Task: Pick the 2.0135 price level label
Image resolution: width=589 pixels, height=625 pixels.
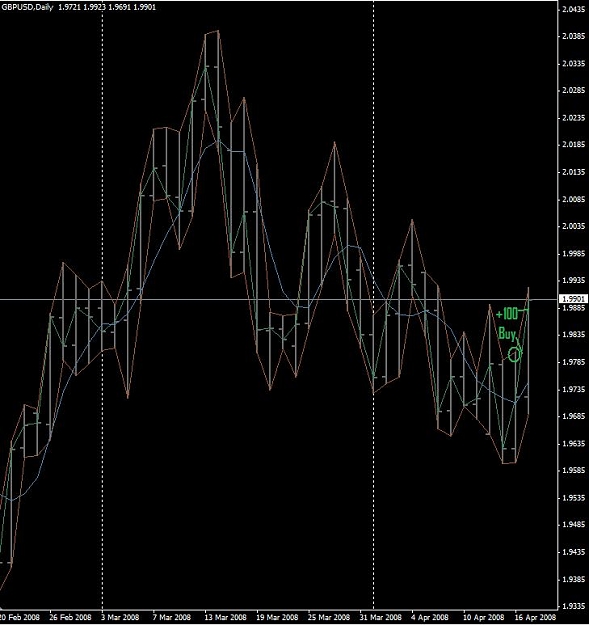Action: [574, 172]
